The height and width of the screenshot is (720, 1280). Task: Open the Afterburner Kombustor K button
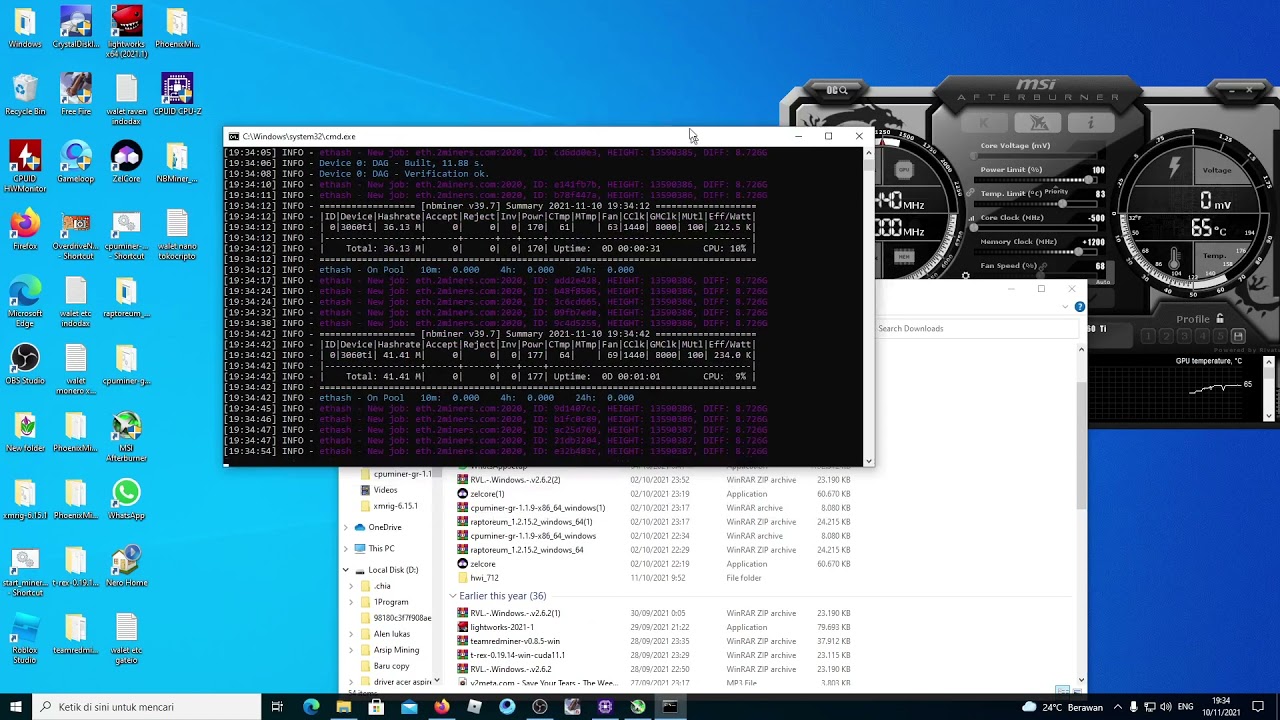click(x=984, y=123)
